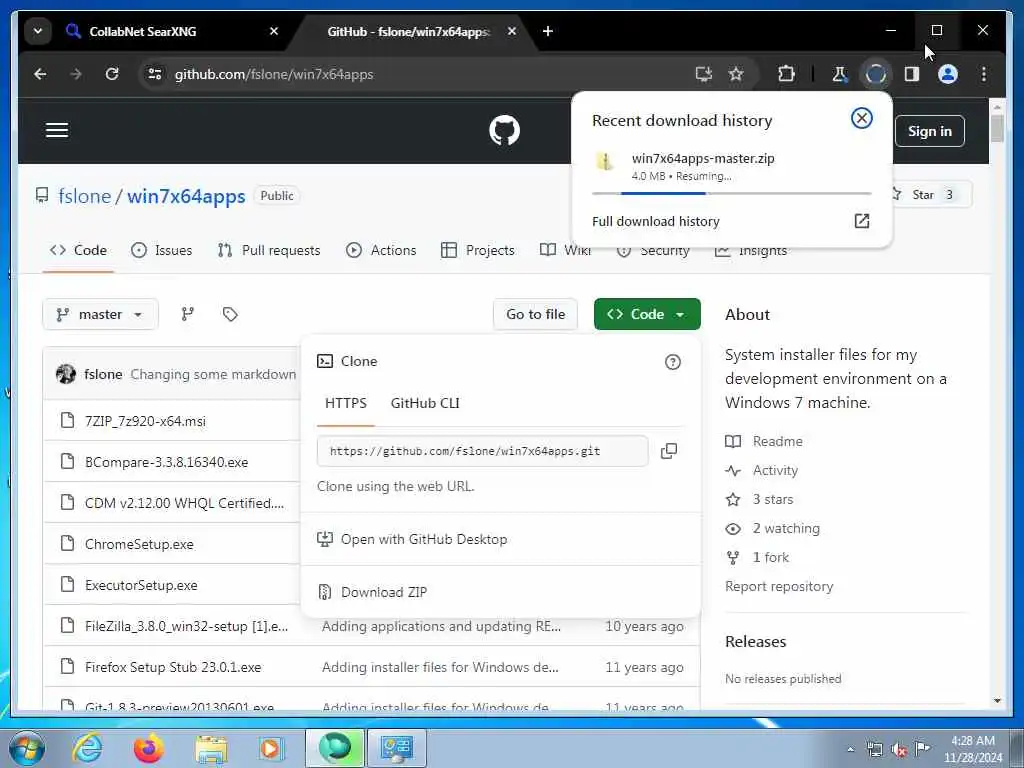The width and height of the screenshot is (1024, 768).
Task: View the 3 stars link
Action: pyautogui.click(x=760, y=500)
